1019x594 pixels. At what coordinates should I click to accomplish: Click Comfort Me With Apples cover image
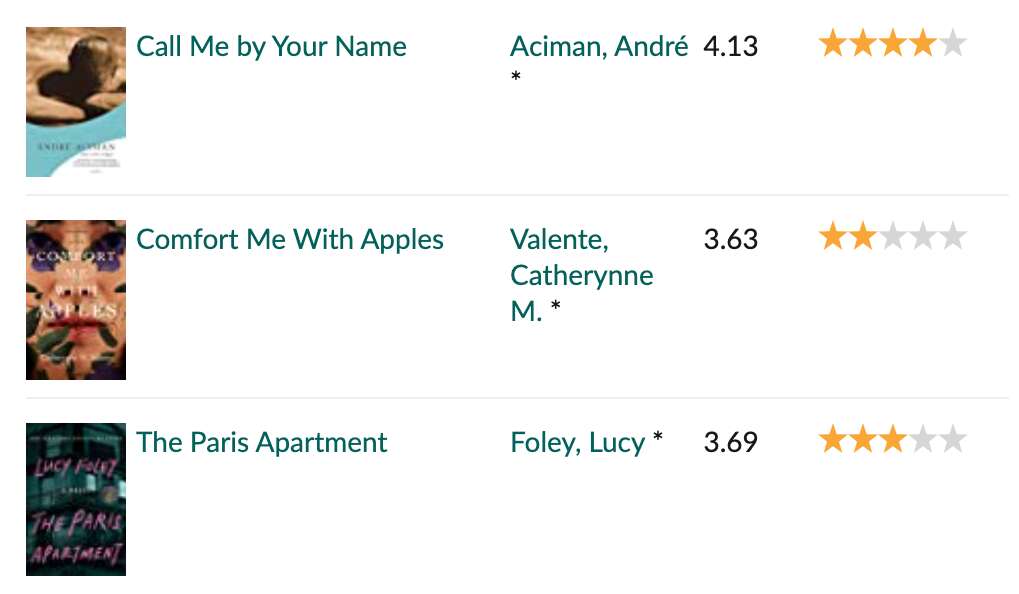pyautogui.click(x=76, y=300)
